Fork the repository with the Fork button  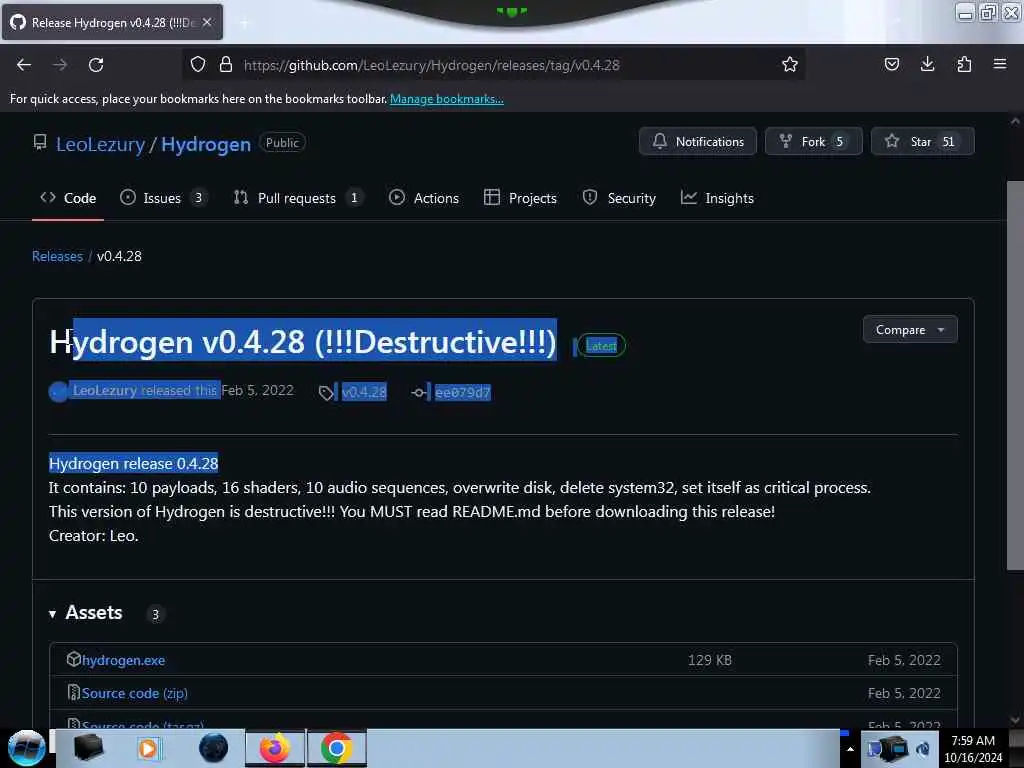814,141
